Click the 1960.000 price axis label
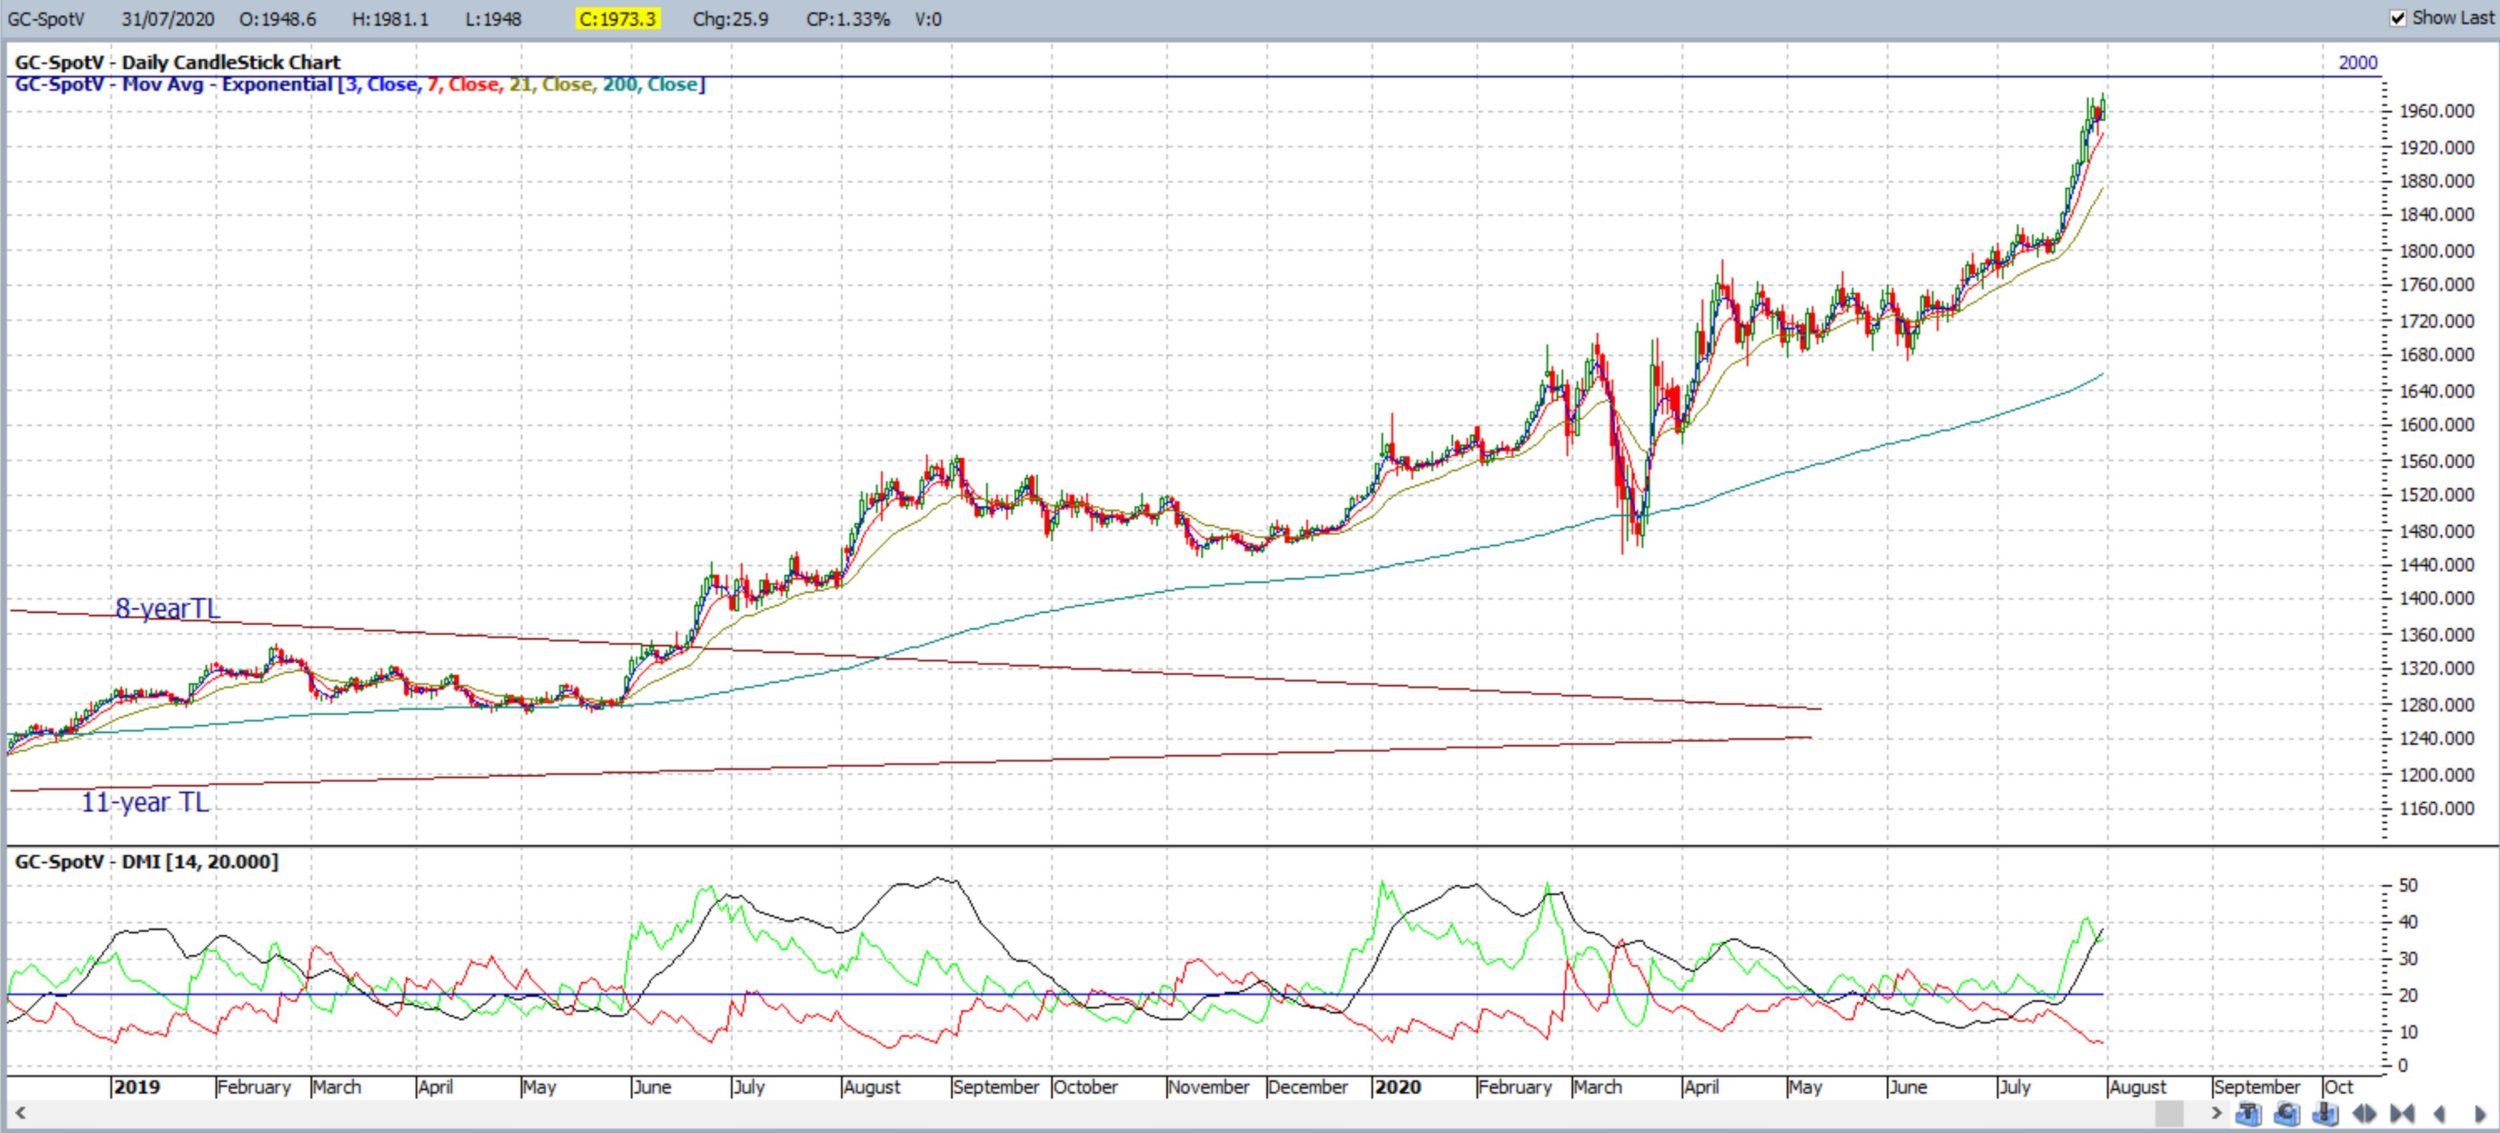 [x=2436, y=111]
